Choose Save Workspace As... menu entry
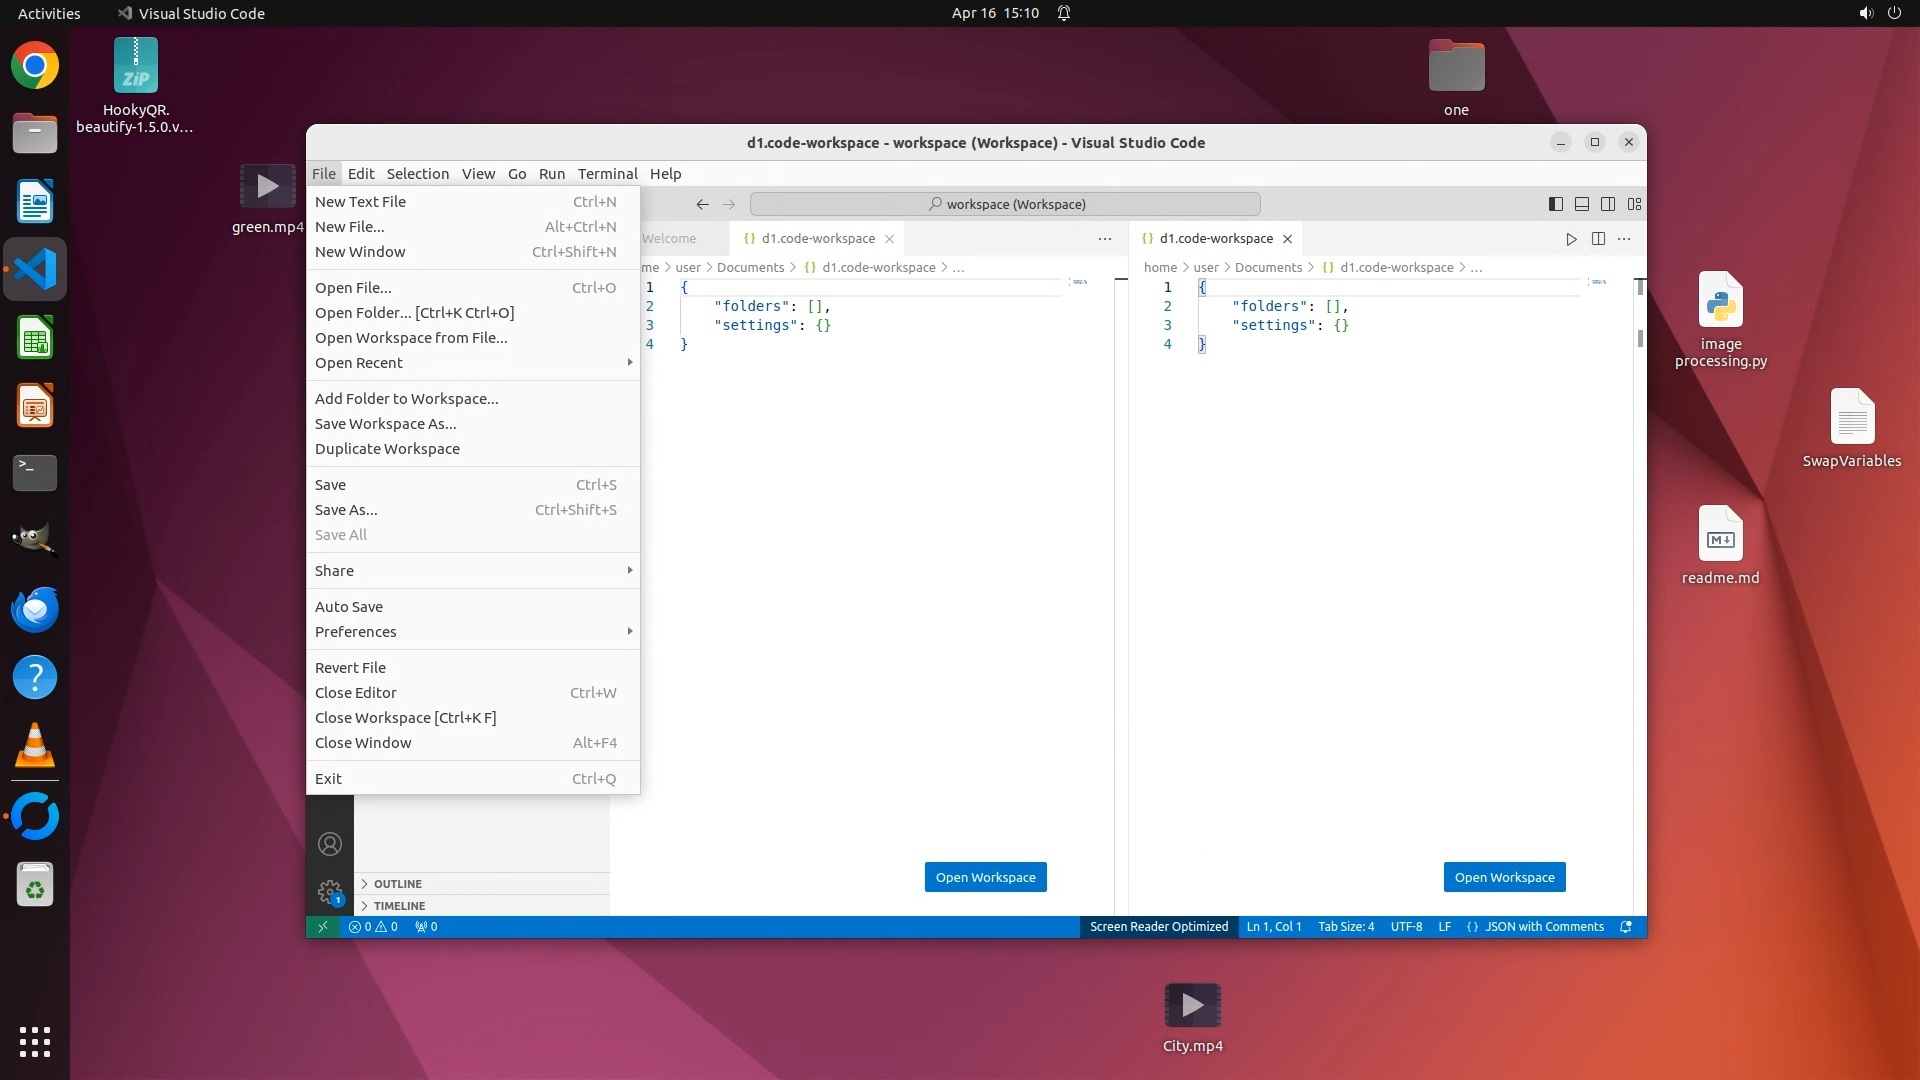The height and width of the screenshot is (1080, 1920). coord(385,424)
